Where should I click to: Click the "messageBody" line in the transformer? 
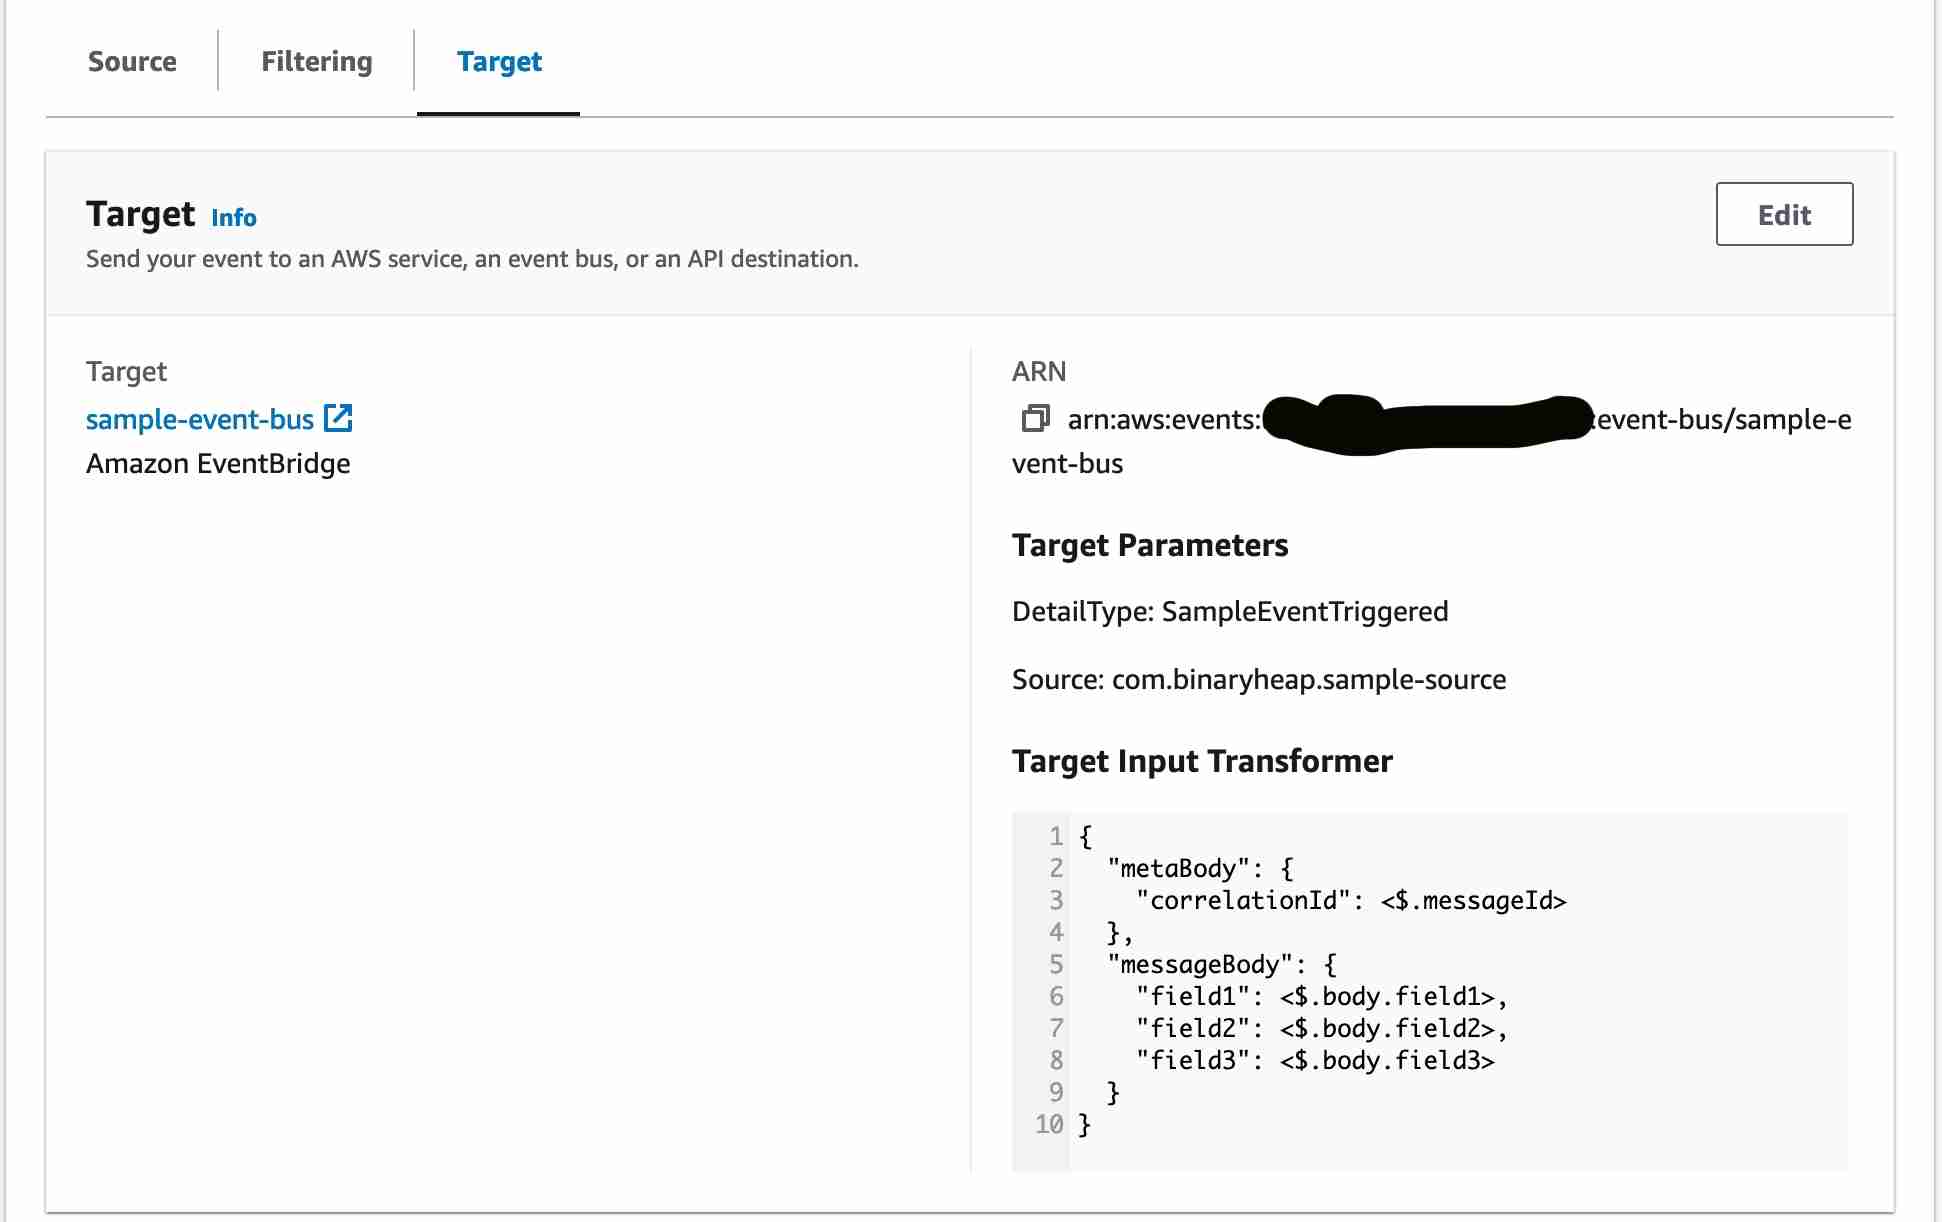click(1221, 965)
